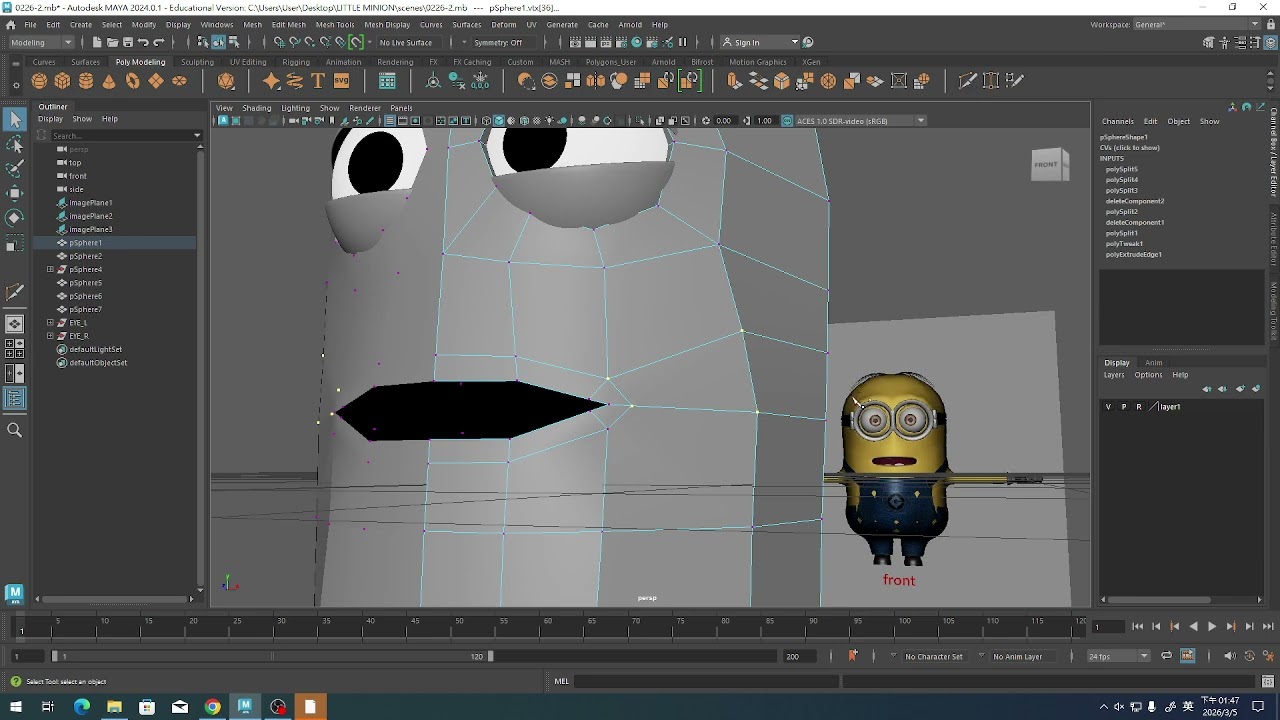1280x720 pixels.
Task: Open the Mesh Tools menu
Action: click(x=335, y=24)
